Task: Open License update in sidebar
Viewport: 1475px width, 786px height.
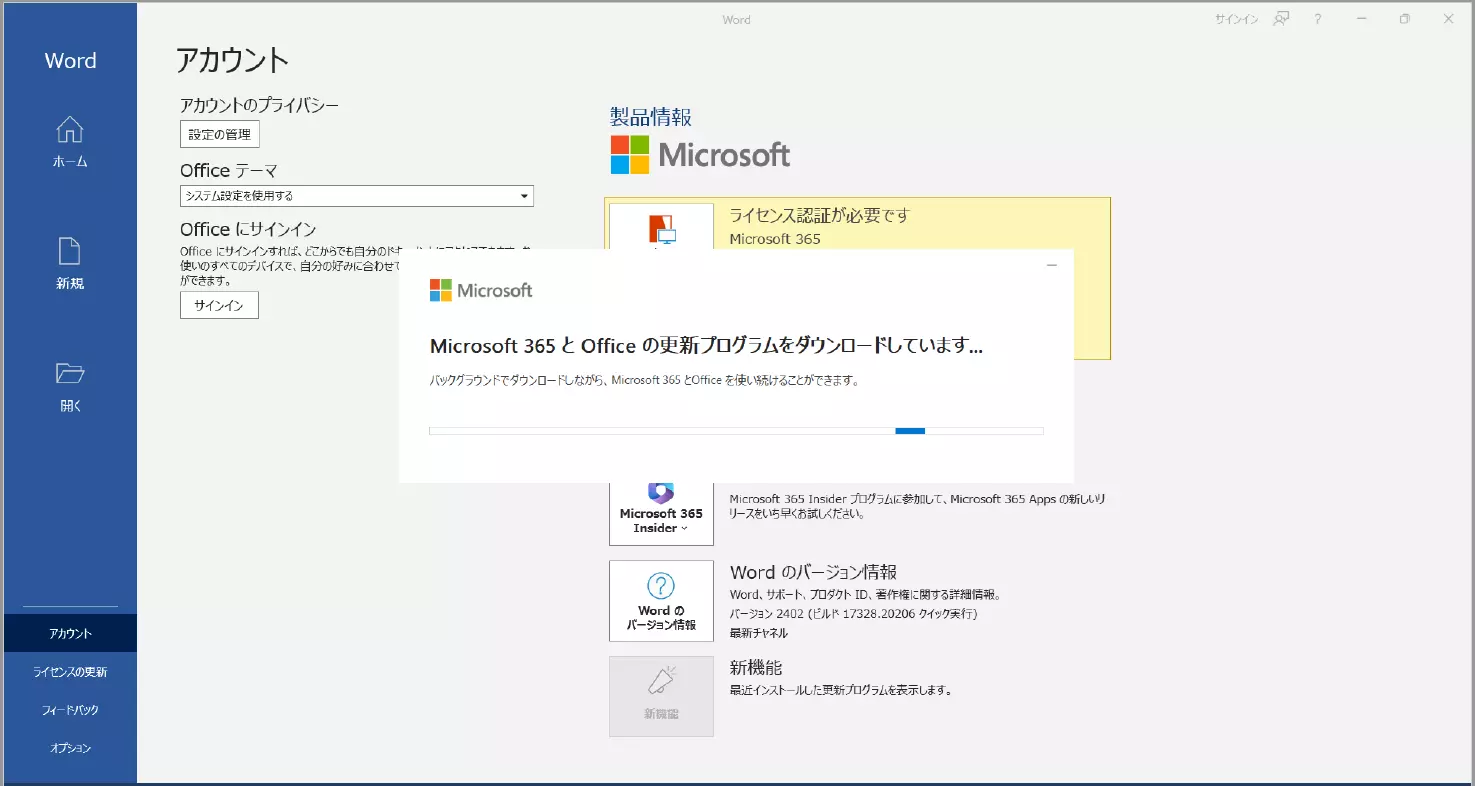Action: click(70, 672)
